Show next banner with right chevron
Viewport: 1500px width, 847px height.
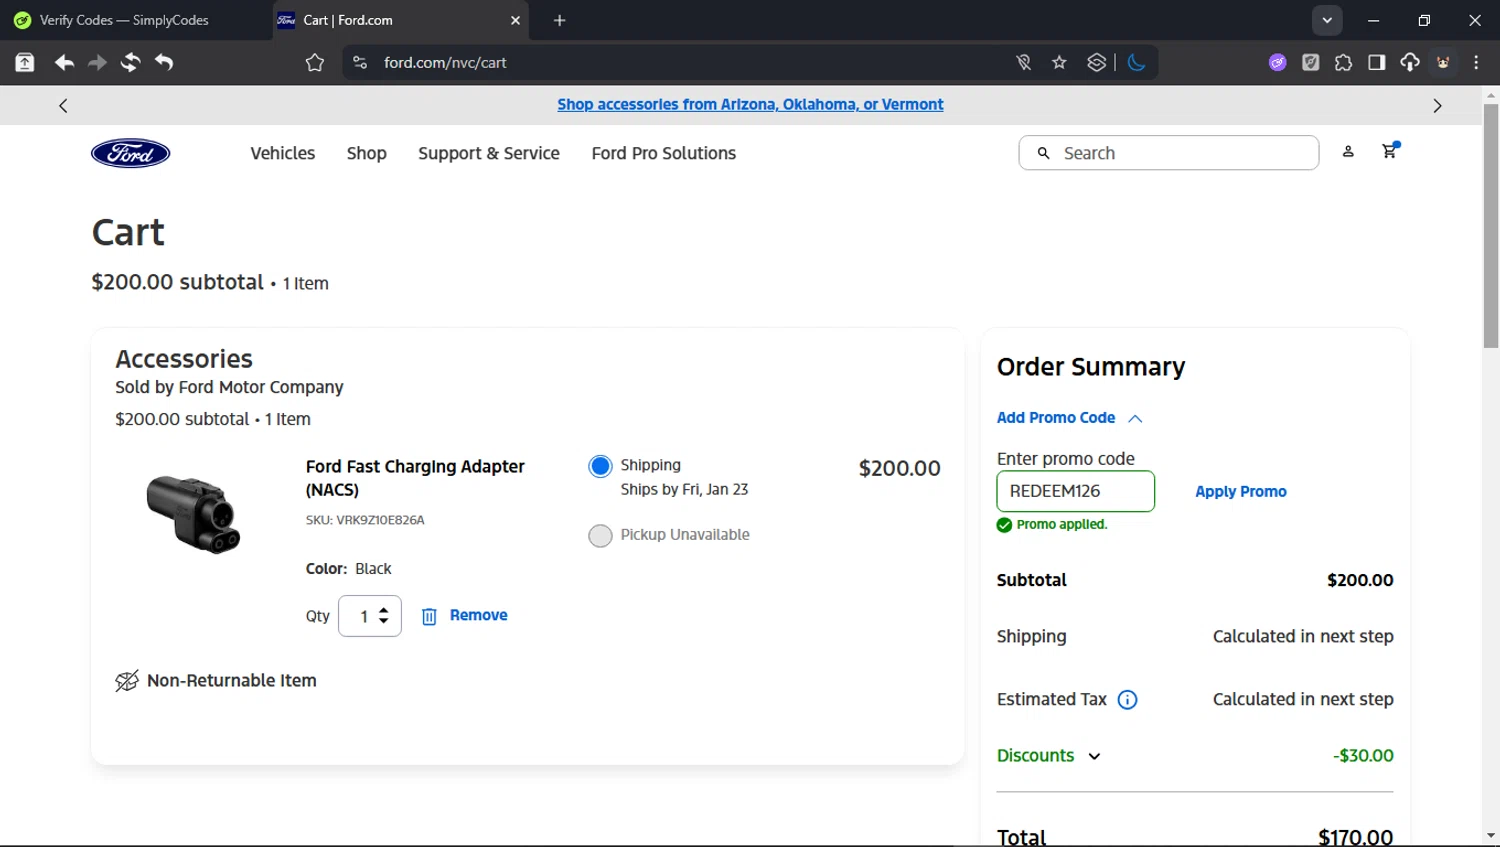point(1437,105)
